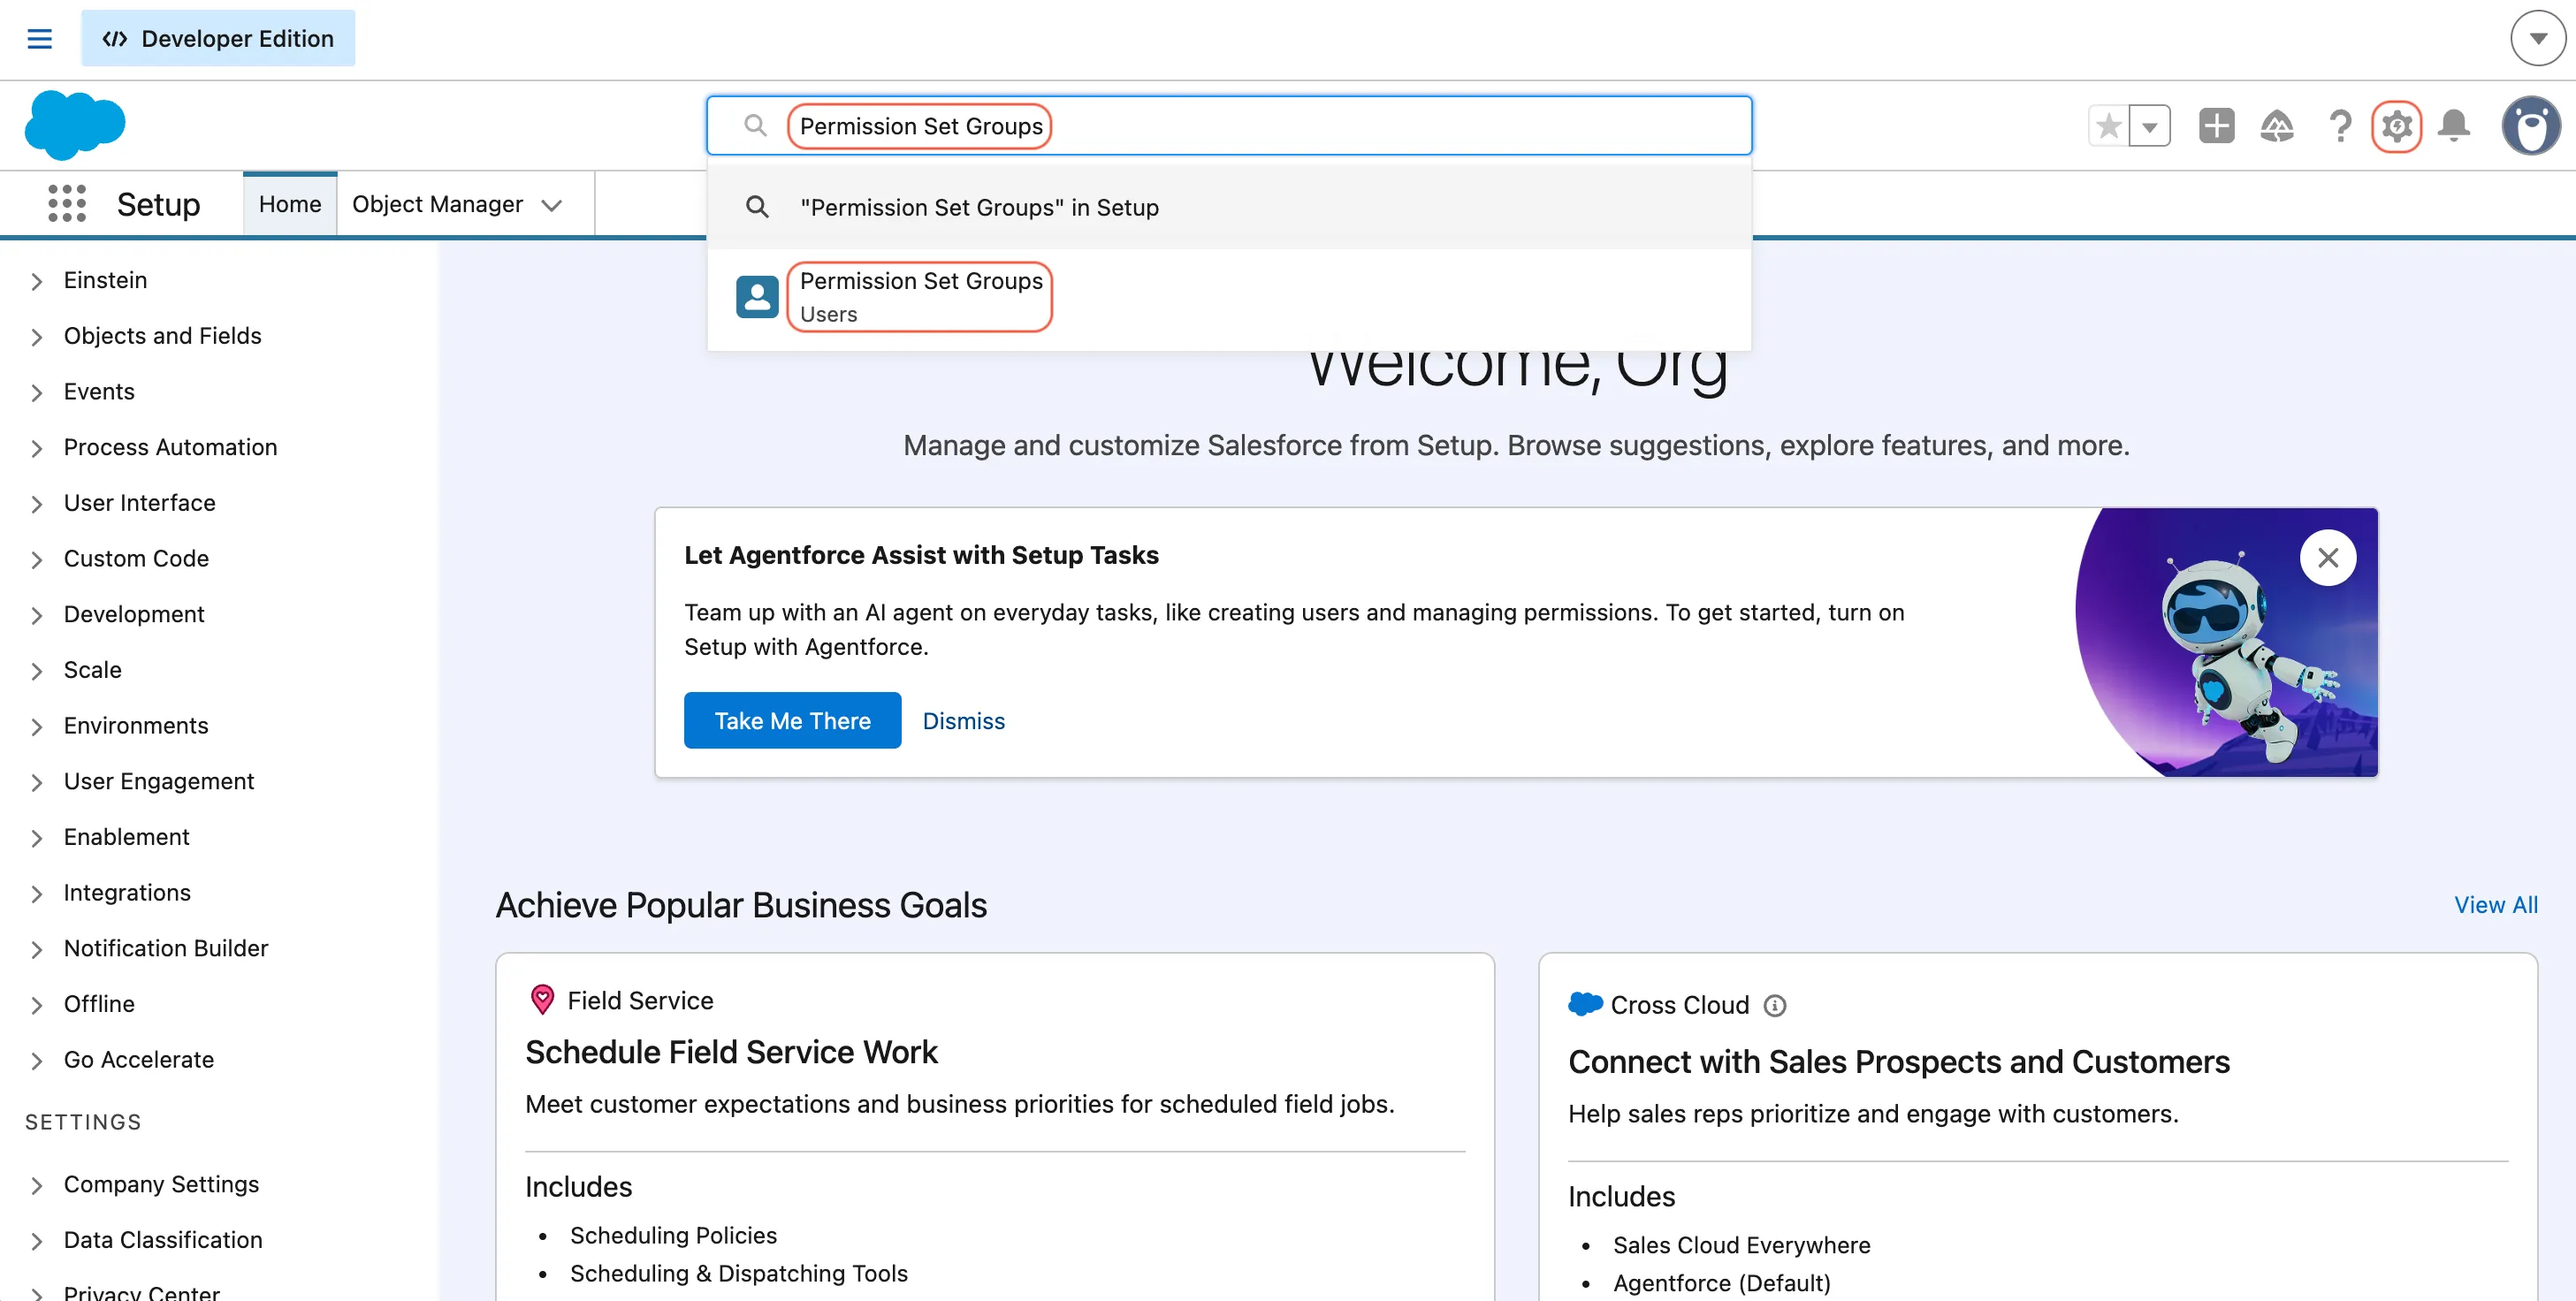Open the Trailhead guidance icon
The width and height of the screenshot is (2576, 1301).
coord(2277,126)
